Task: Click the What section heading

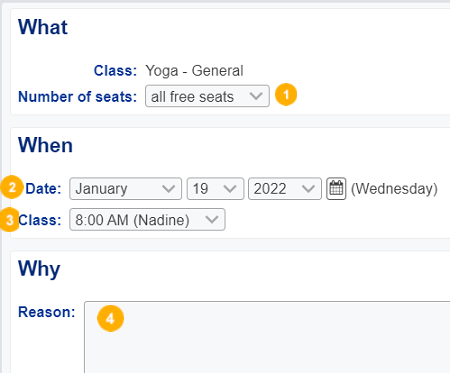Action: (x=43, y=27)
